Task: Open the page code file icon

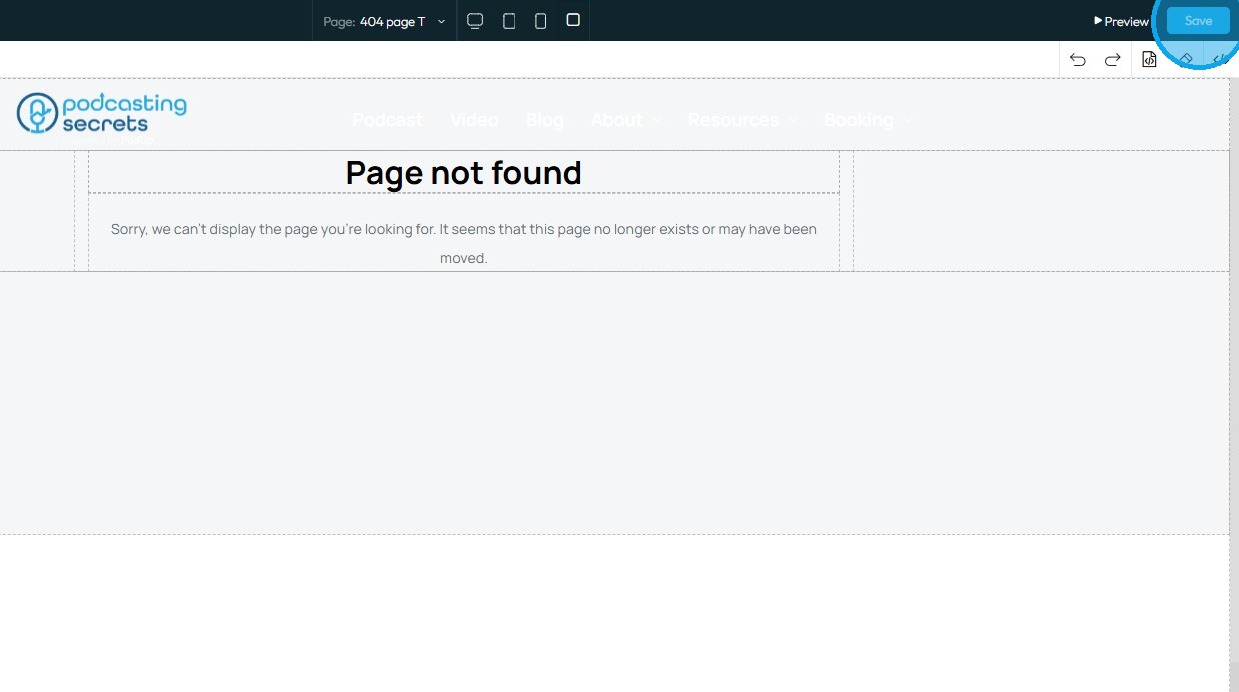Action: tap(1149, 60)
